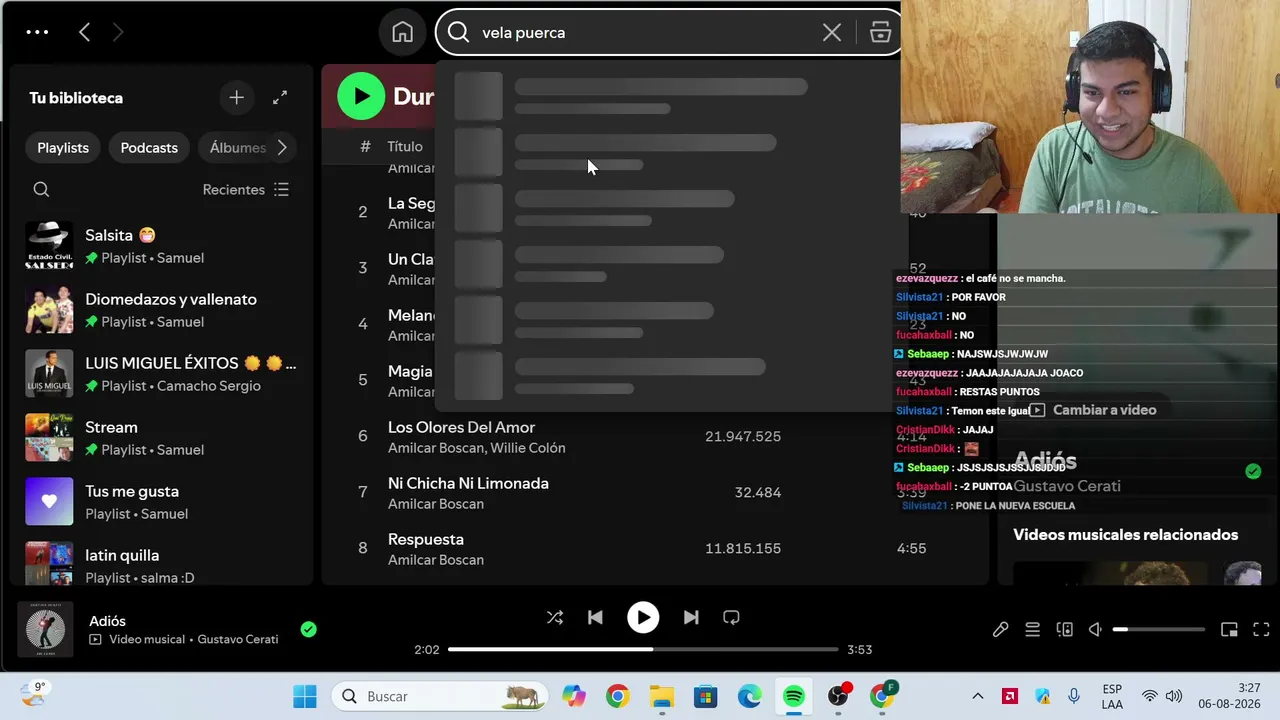Open the Spotify Home button
This screenshot has width=1280, height=720.
(402, 32)
